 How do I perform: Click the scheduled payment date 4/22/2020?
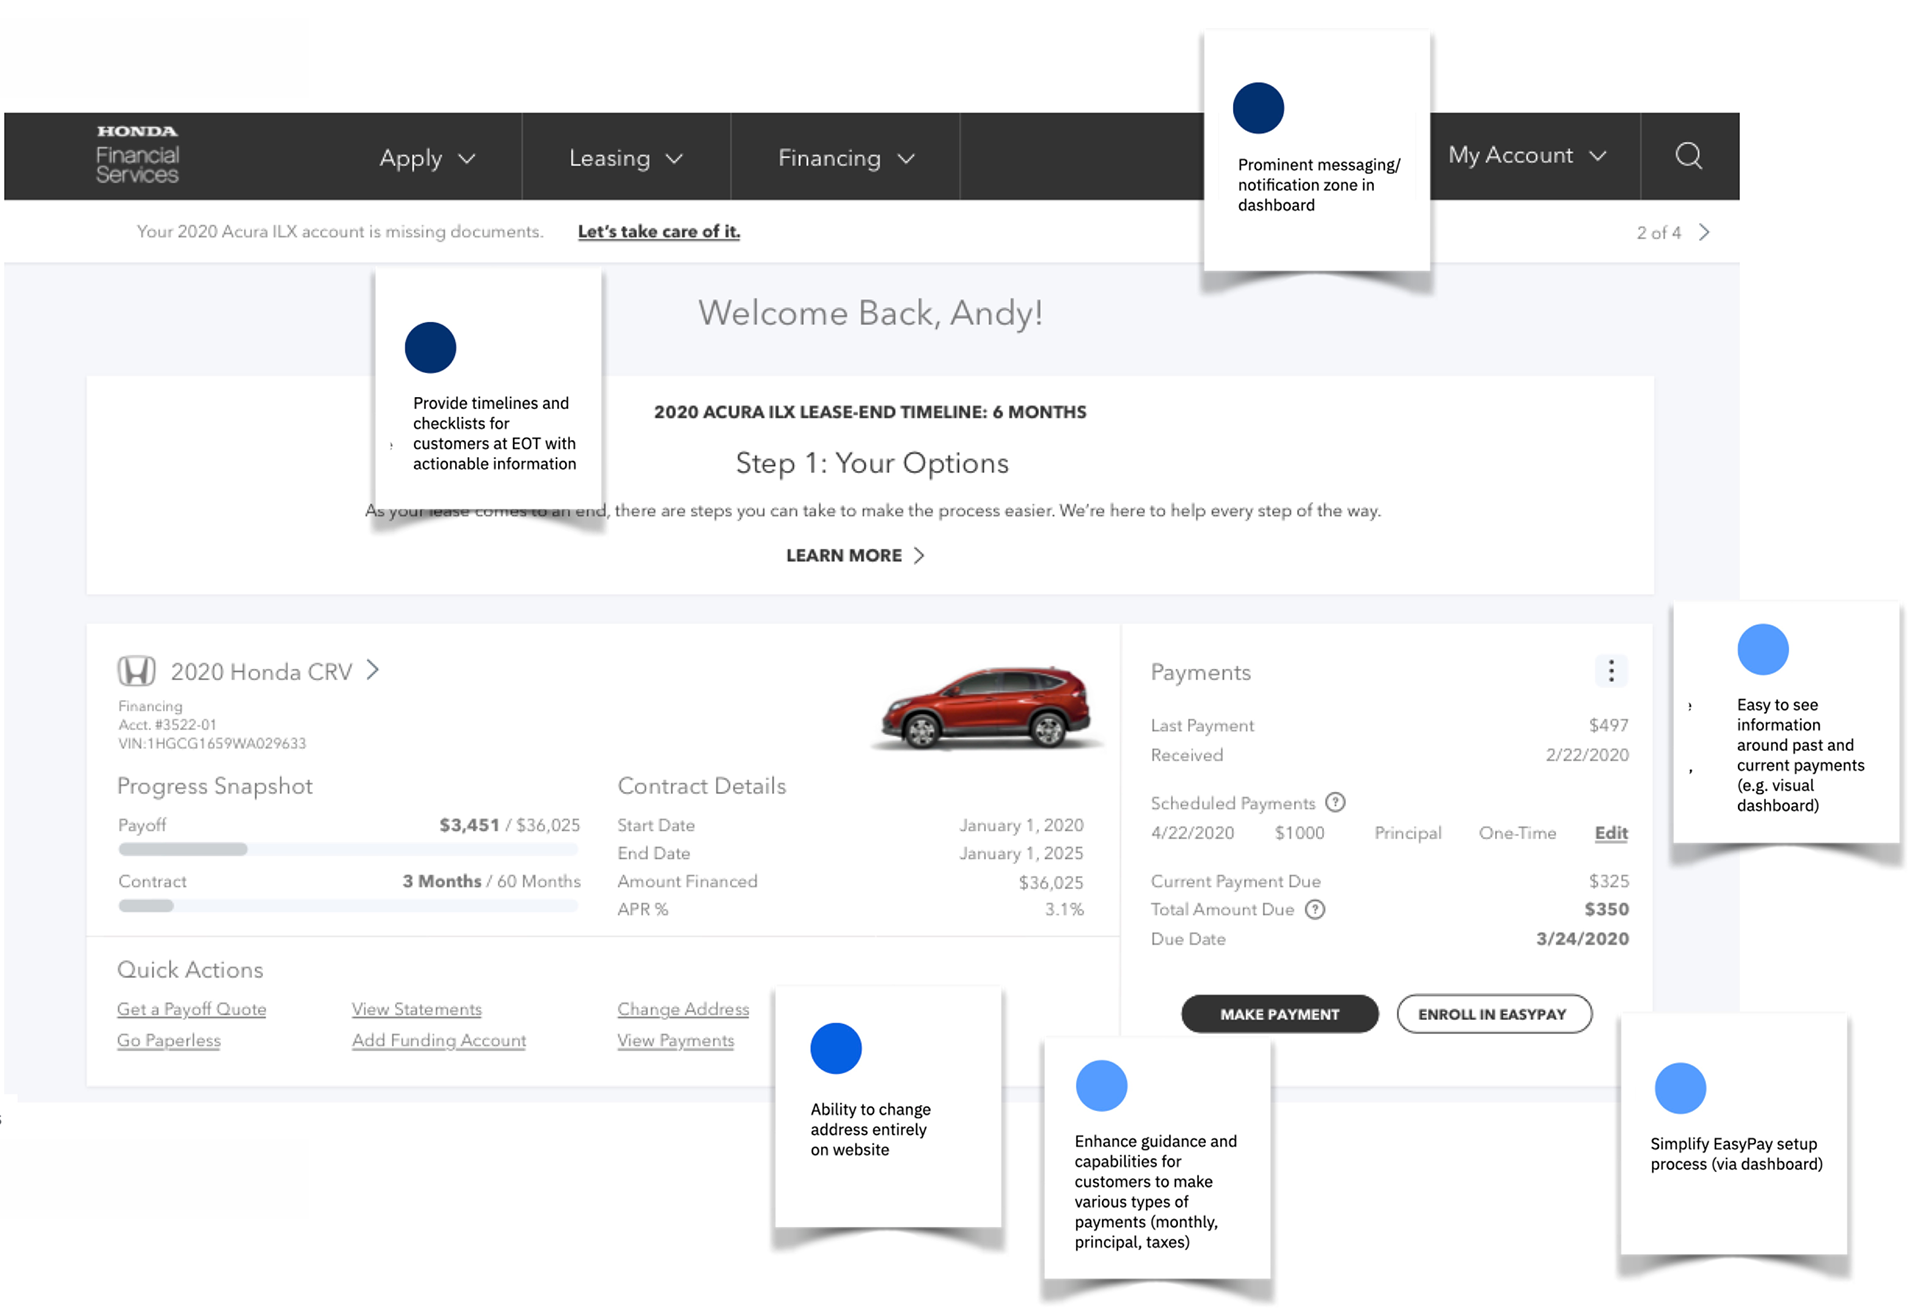click(x=1192, y=833)
